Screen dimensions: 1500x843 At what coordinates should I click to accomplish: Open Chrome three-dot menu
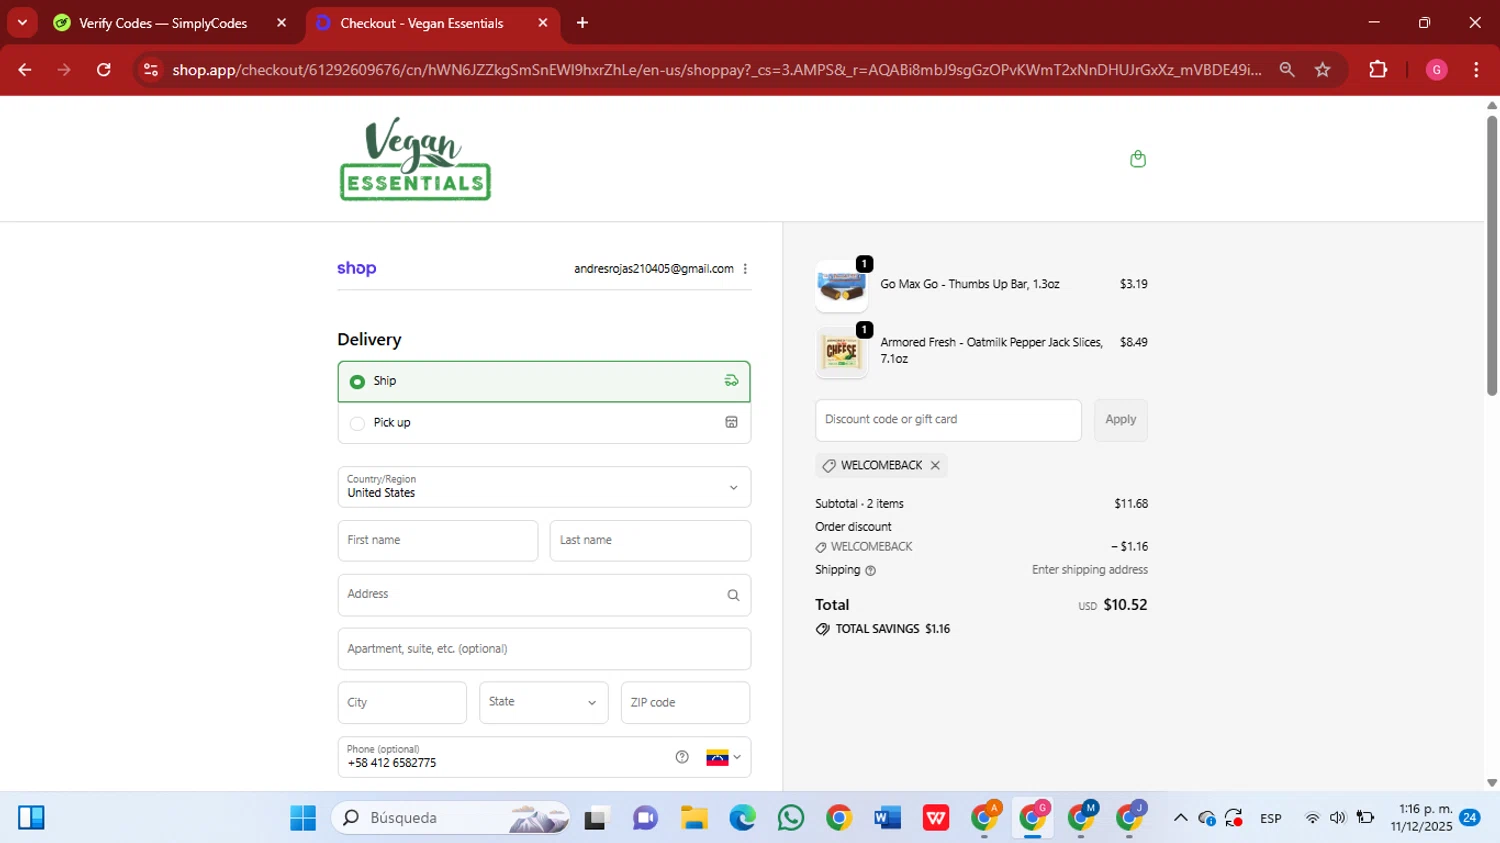pos(1476,70)
